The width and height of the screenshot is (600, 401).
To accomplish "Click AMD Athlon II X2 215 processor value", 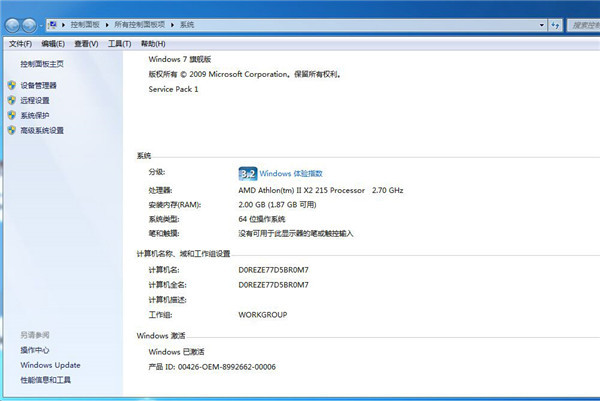I will [321, 190].
